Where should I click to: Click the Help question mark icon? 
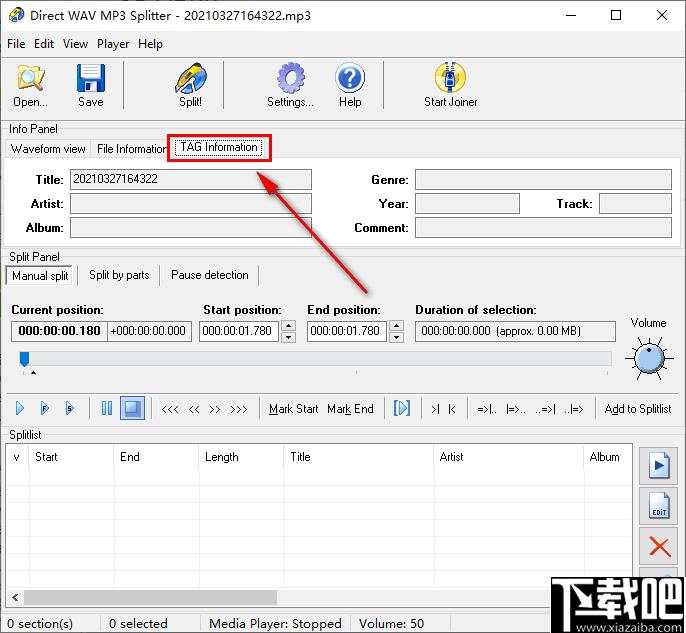350,86
